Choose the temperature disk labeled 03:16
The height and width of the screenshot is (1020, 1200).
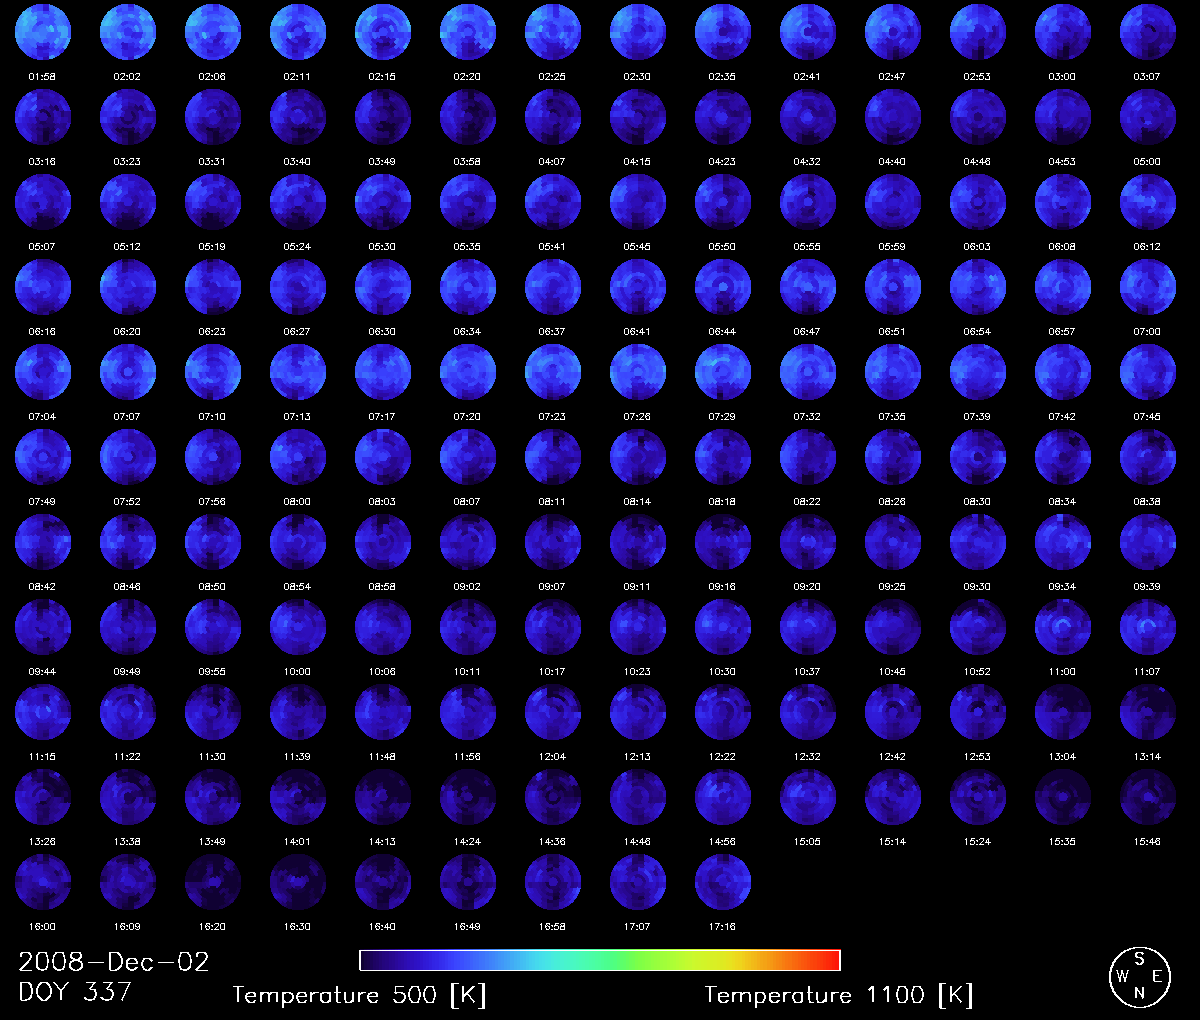pos(43,117)
